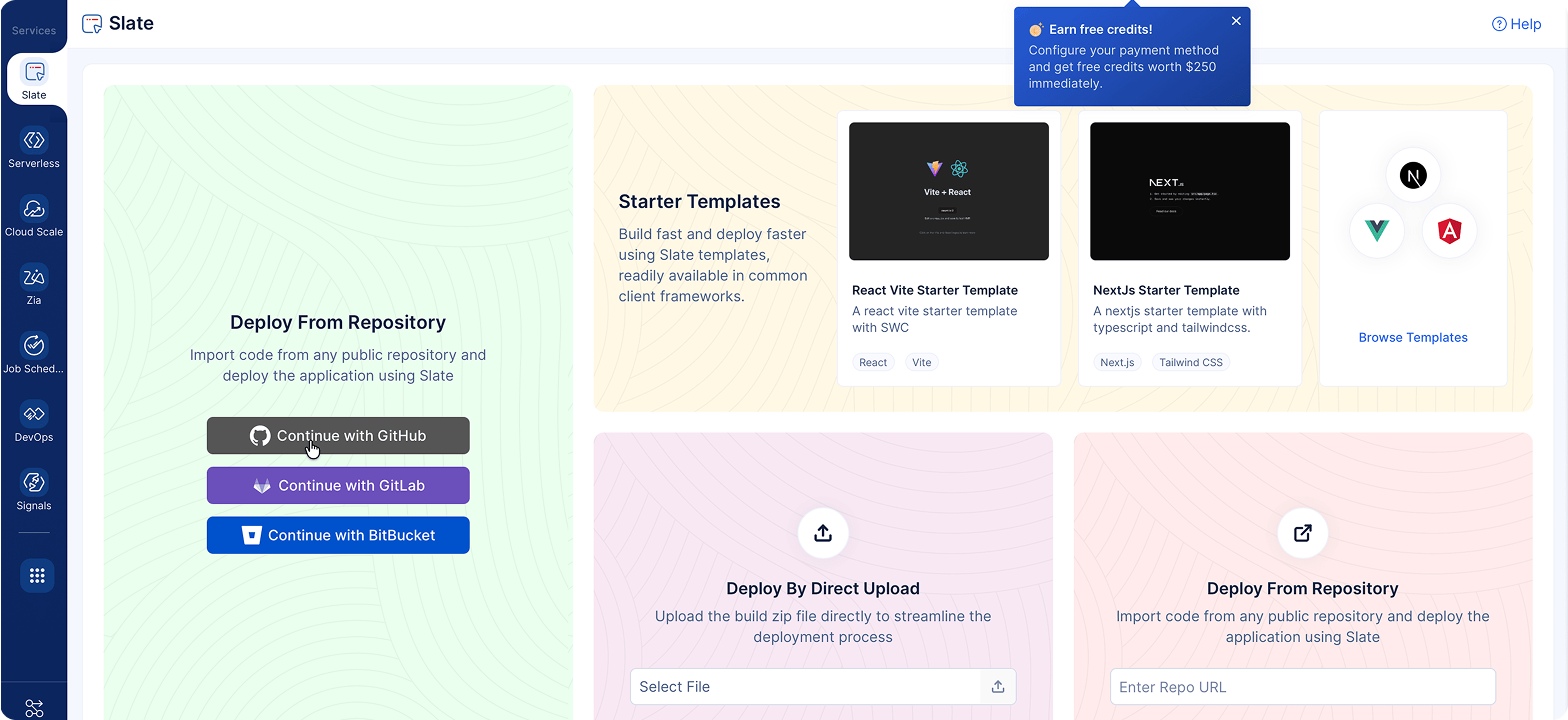This screenshot has width=1568, height=720.
Task: Click the React tag chip
Action: (x=873, y=363)
